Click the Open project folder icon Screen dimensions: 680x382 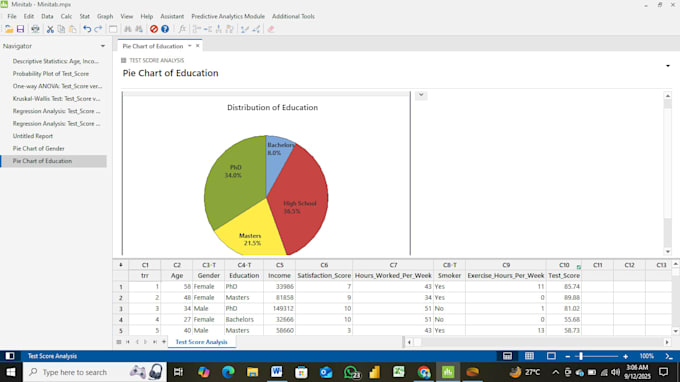pos(9,29)
